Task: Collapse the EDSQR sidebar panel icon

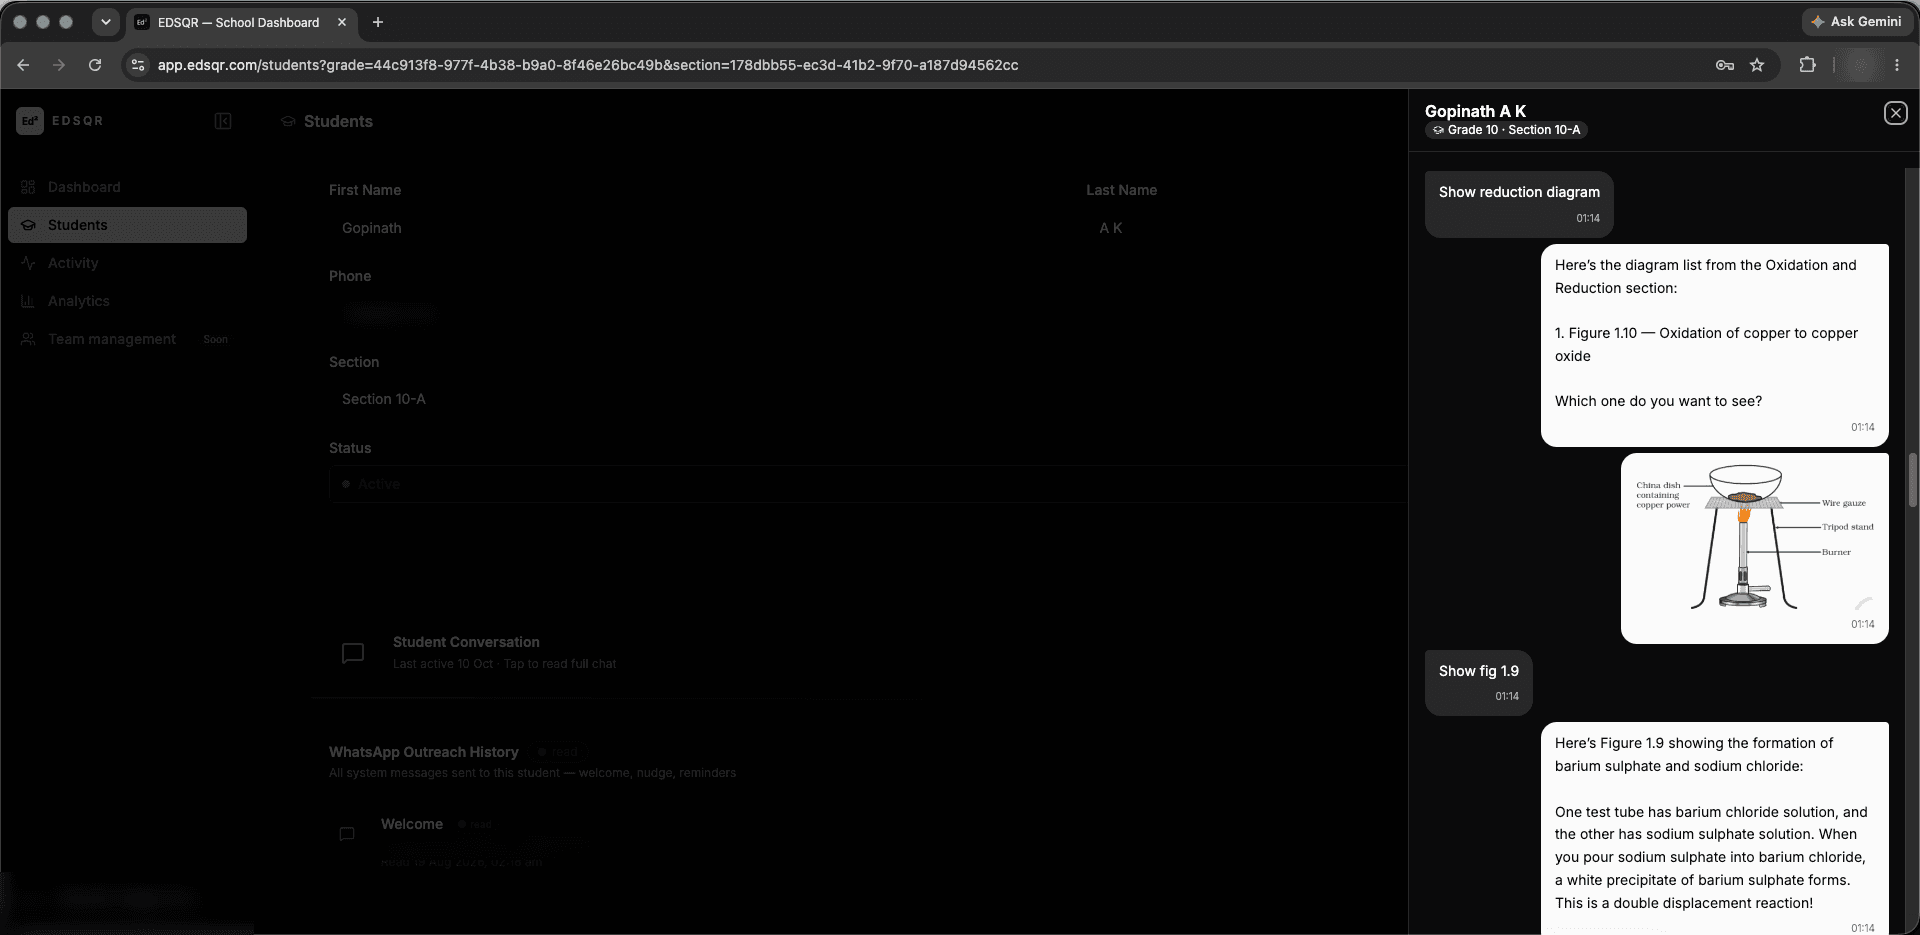Action: (x=223, y=121)
